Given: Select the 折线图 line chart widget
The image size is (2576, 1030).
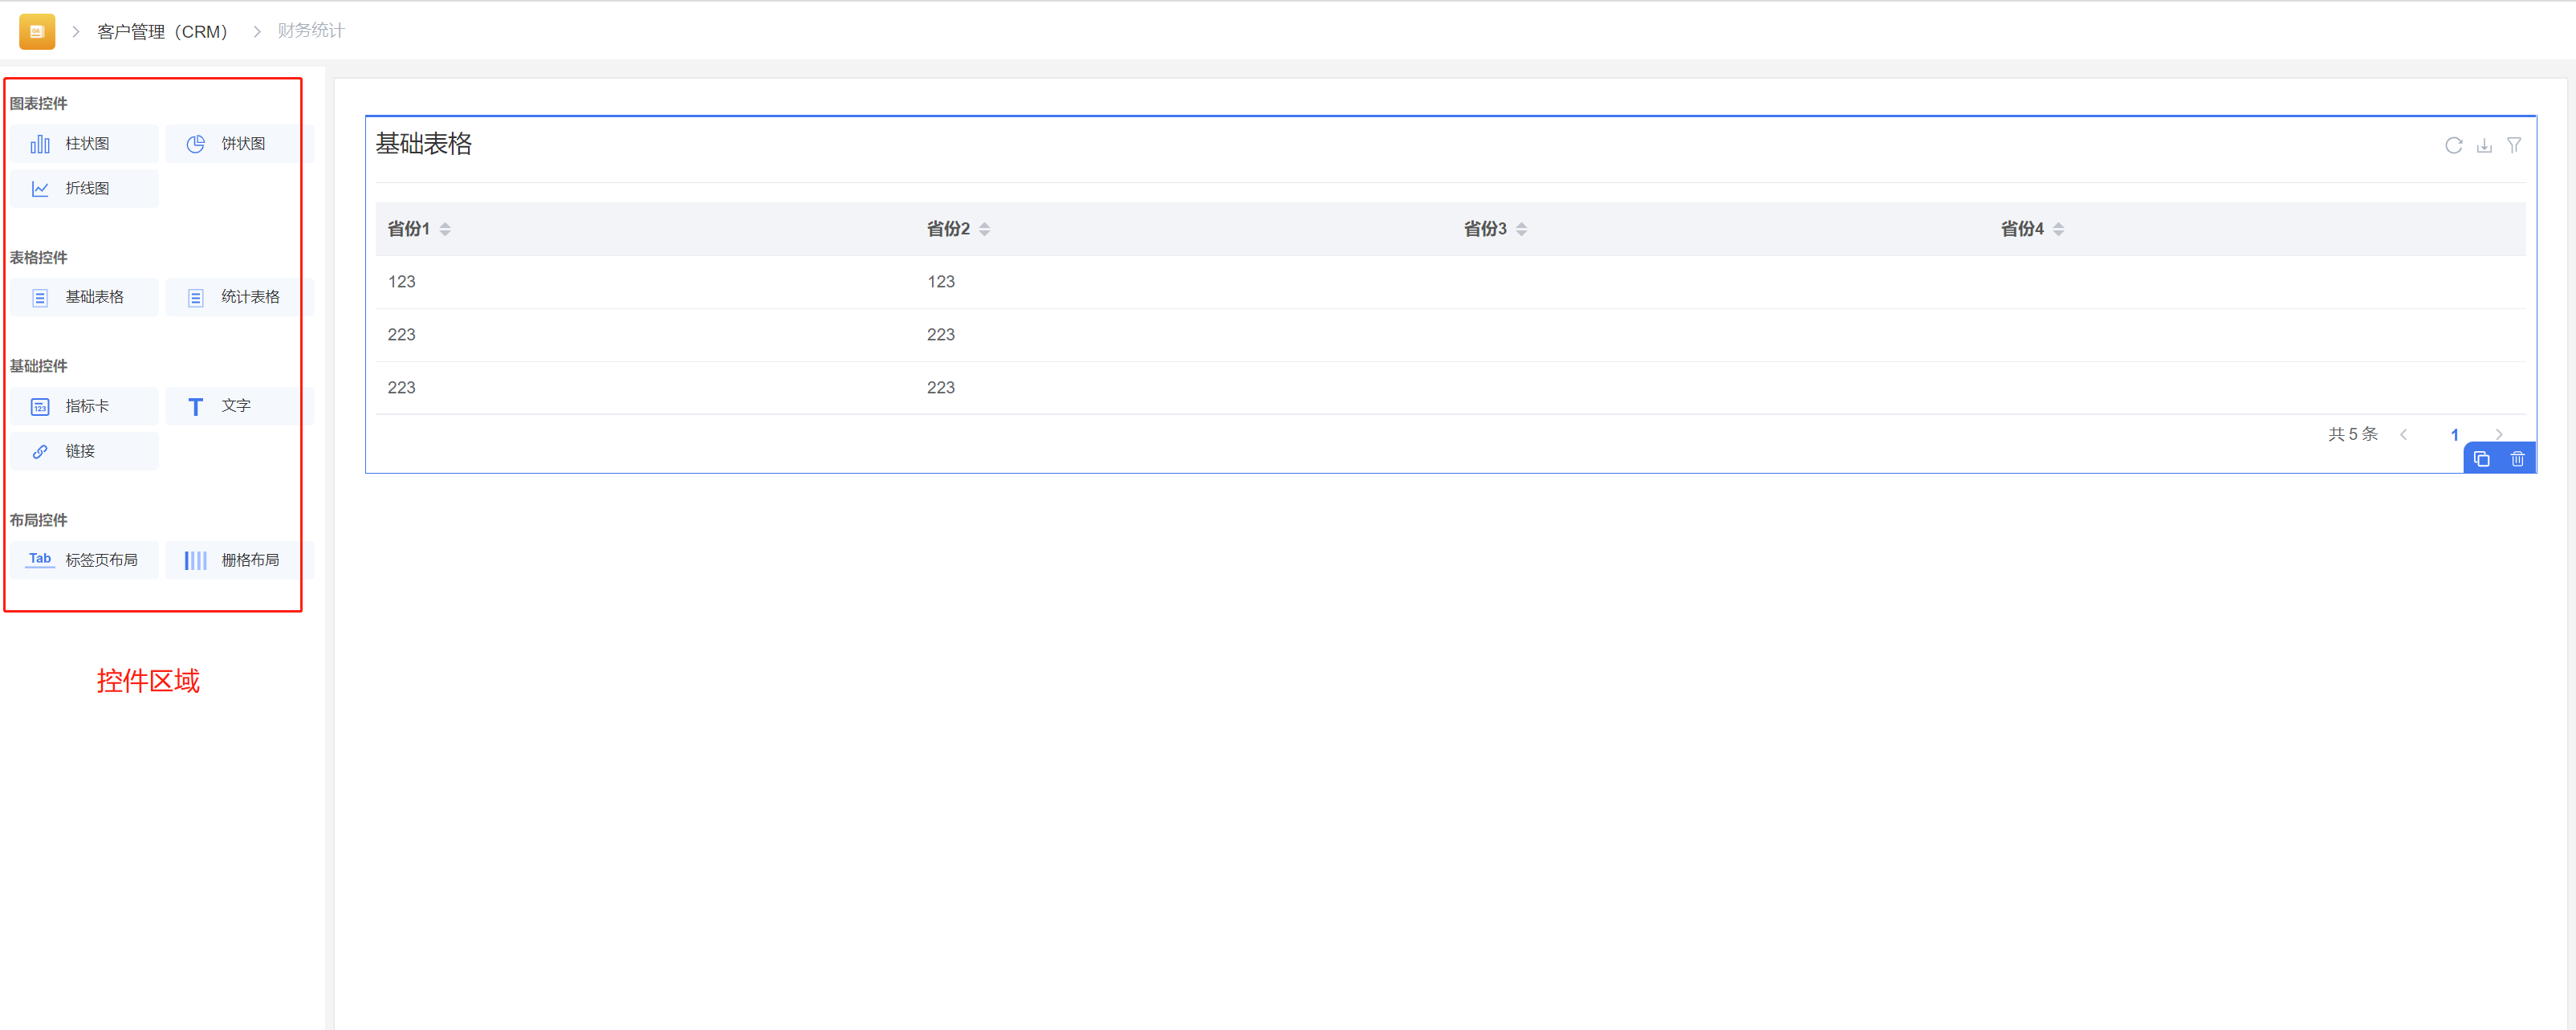Looking at the screenshot, I should click(86, 189).
